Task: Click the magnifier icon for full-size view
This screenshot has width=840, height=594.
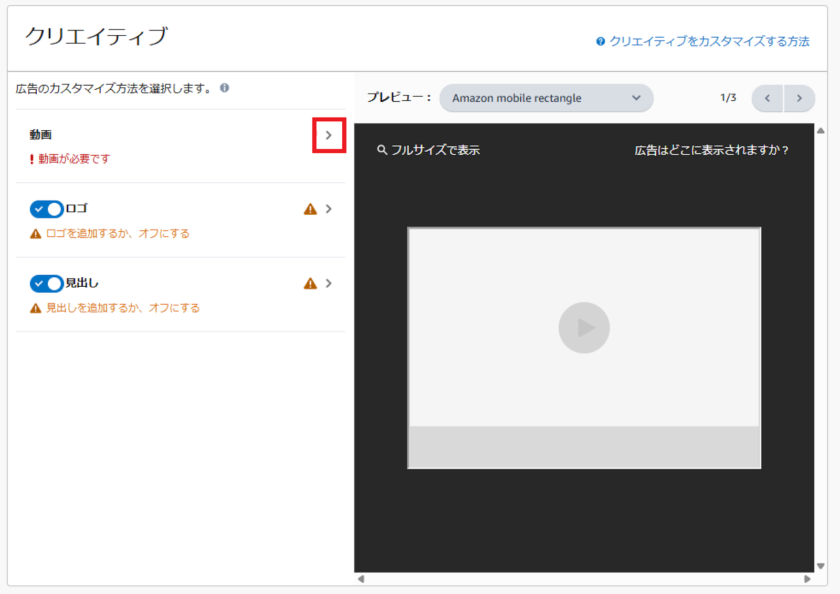Action: (x=382, y=150)
